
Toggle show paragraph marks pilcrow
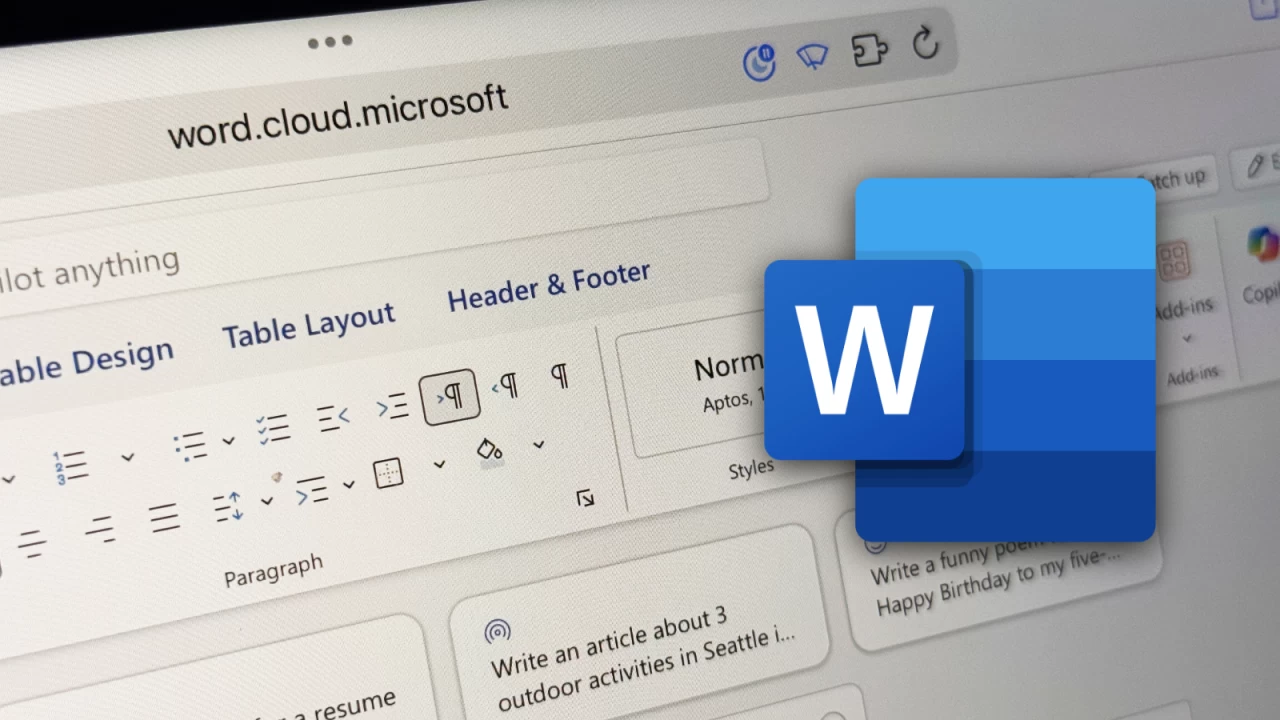(x=560, y=376)
